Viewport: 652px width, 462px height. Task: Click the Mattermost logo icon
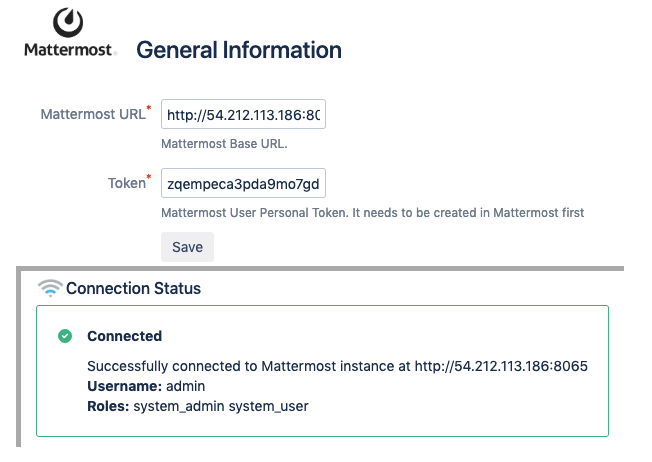(68, 22)
